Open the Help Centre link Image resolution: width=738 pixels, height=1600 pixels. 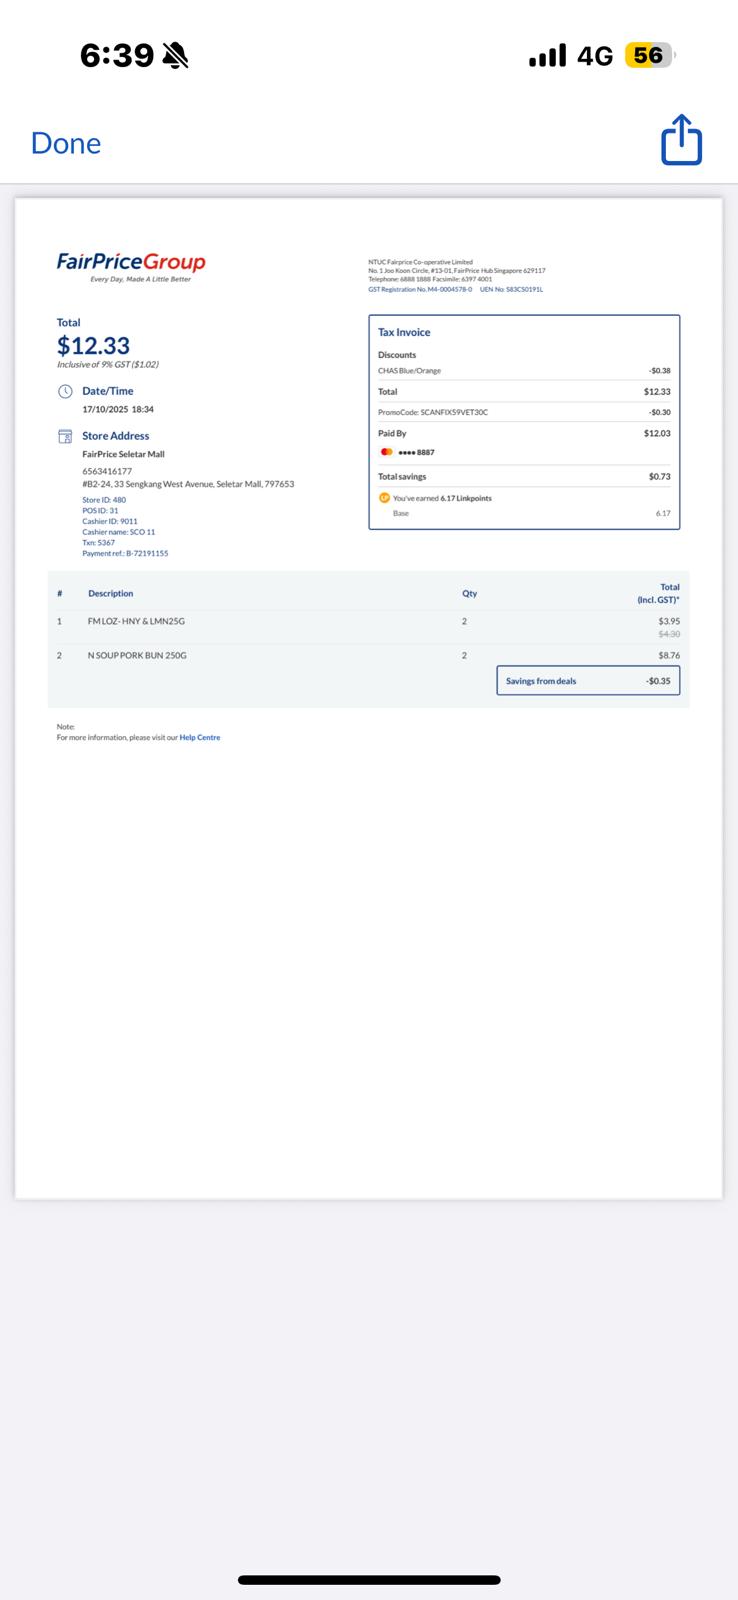pos(200,737)
